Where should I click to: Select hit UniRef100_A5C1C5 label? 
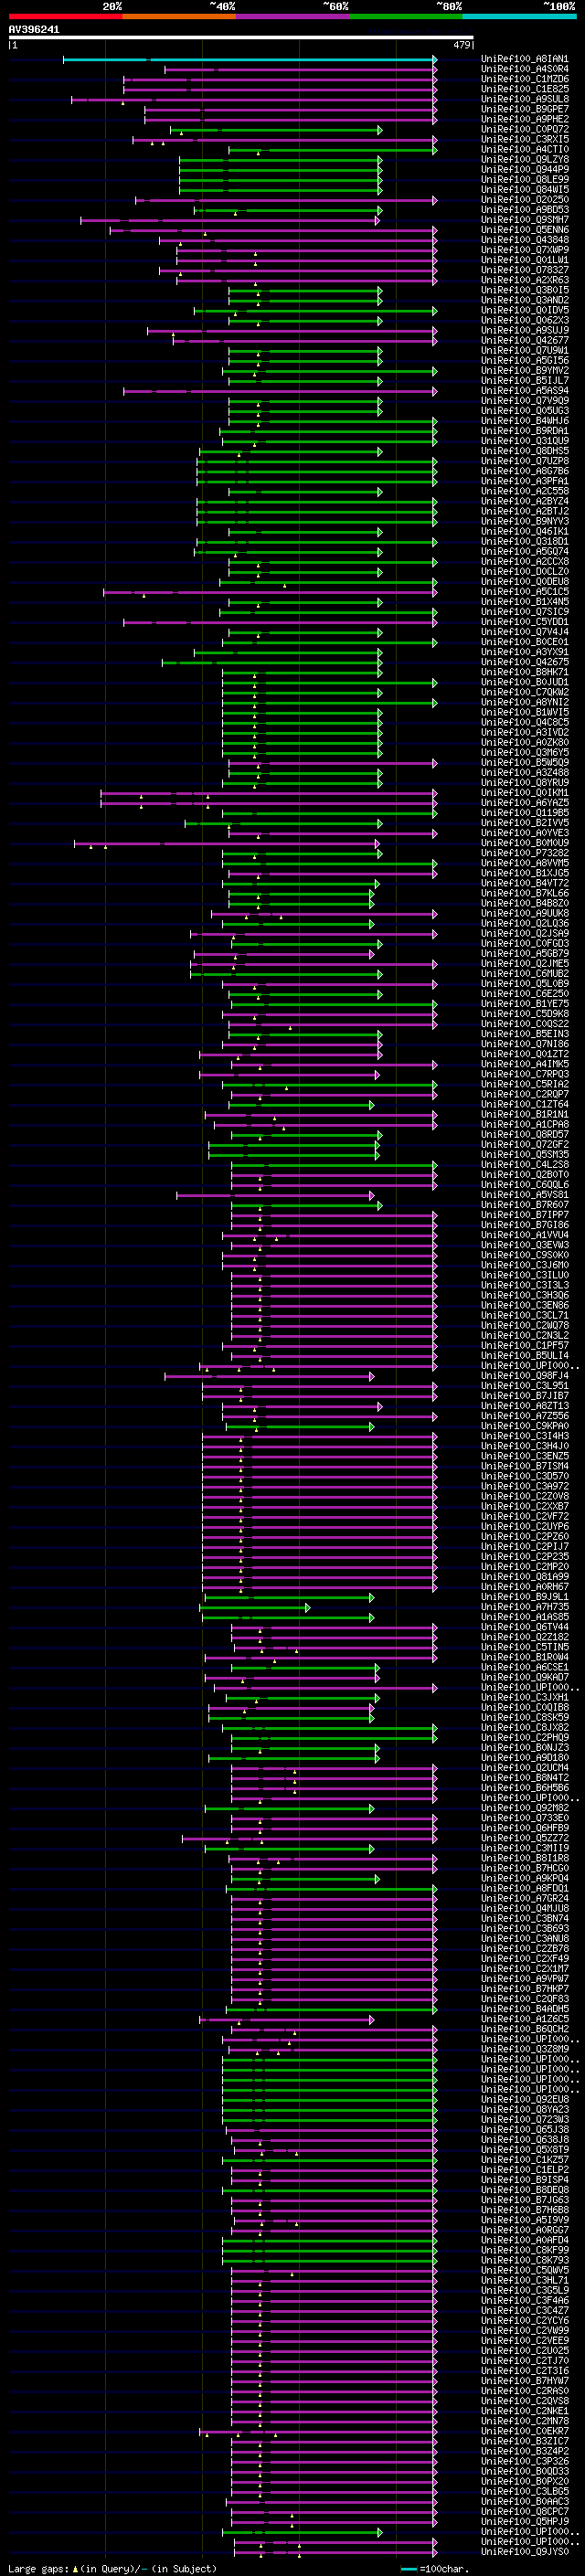(525, 592)
